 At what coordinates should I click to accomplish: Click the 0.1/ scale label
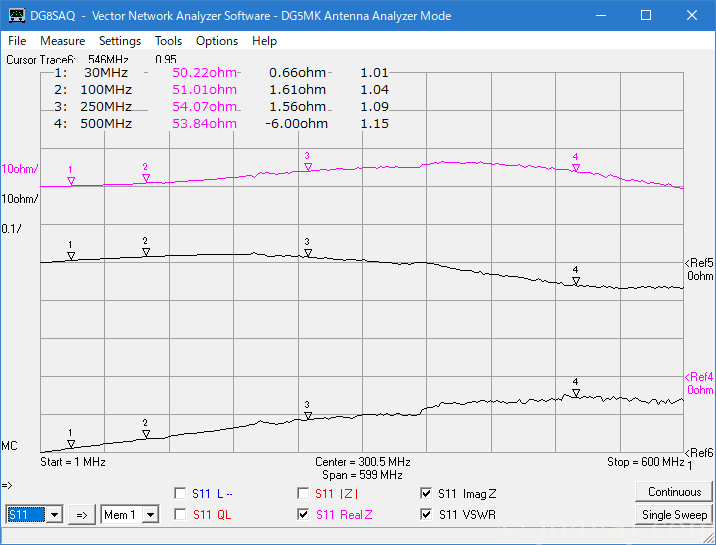11,229
